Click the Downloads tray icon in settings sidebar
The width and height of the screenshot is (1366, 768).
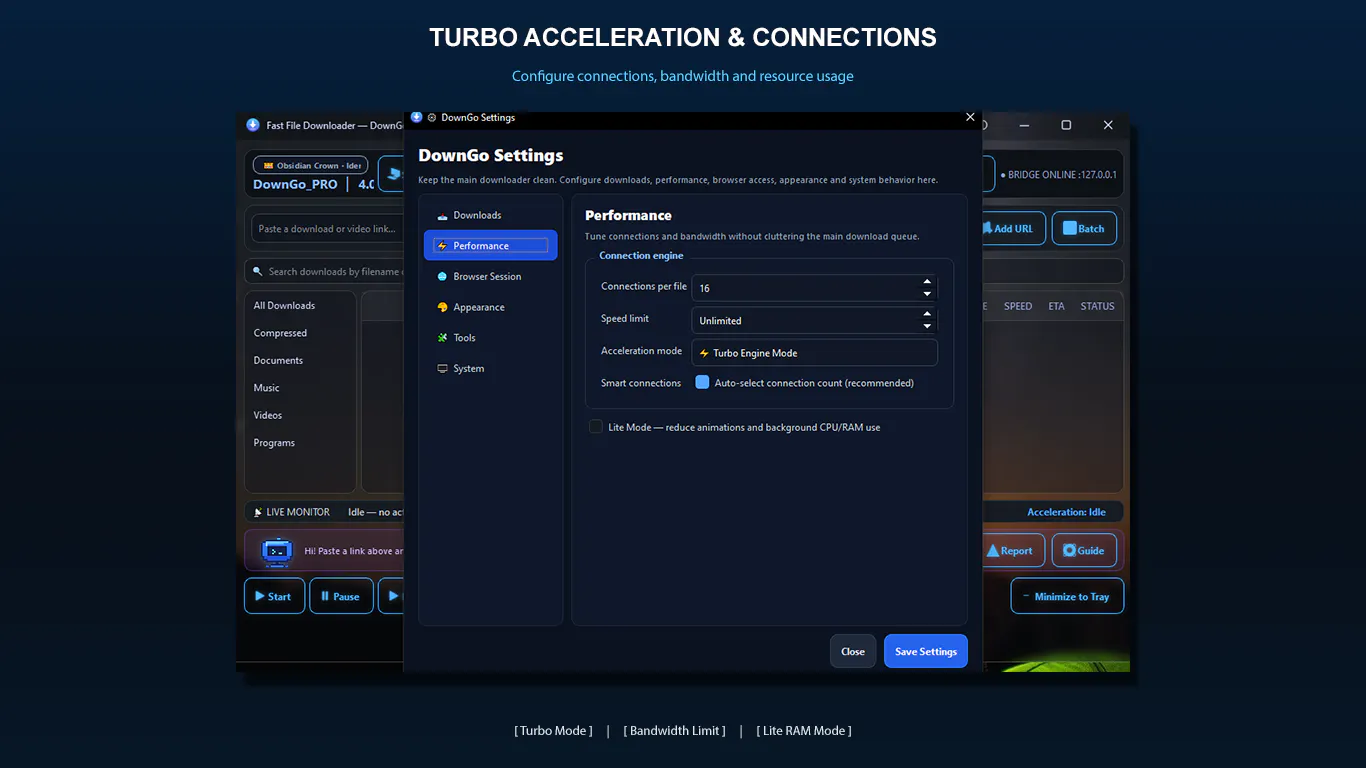click(442, 216)
